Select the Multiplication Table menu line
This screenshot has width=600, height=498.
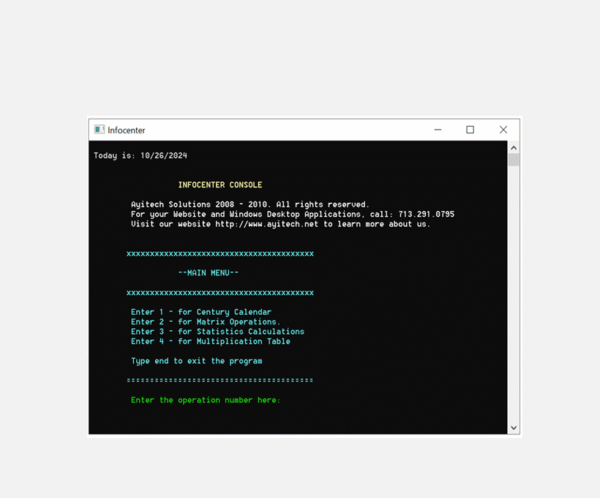pyautogui.click(x=210, y=342)
